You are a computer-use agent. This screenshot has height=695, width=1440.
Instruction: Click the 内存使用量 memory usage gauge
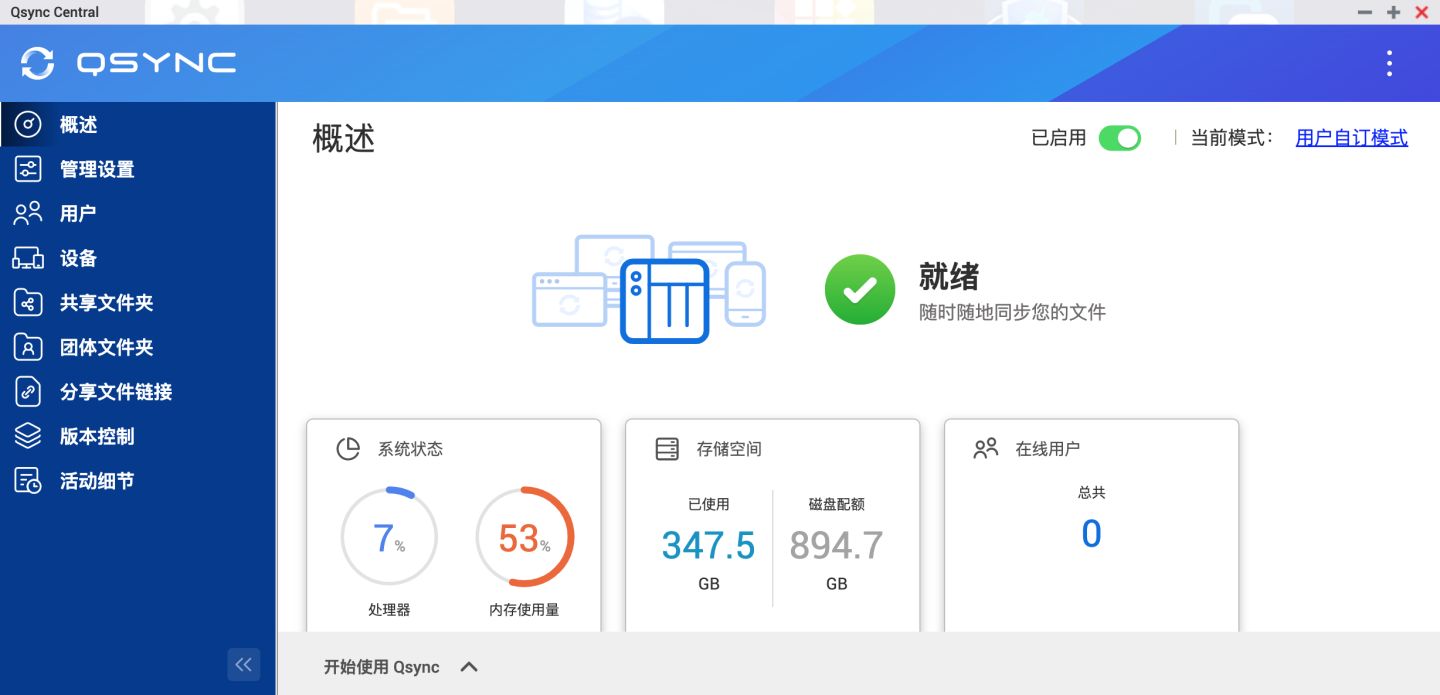pos(524,536)
